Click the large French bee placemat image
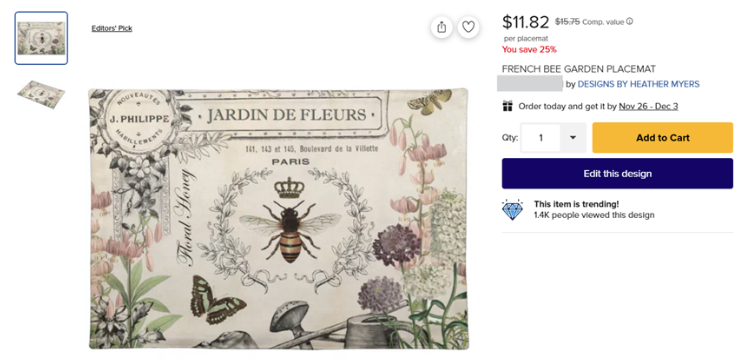737x360 pixels. 279,219
